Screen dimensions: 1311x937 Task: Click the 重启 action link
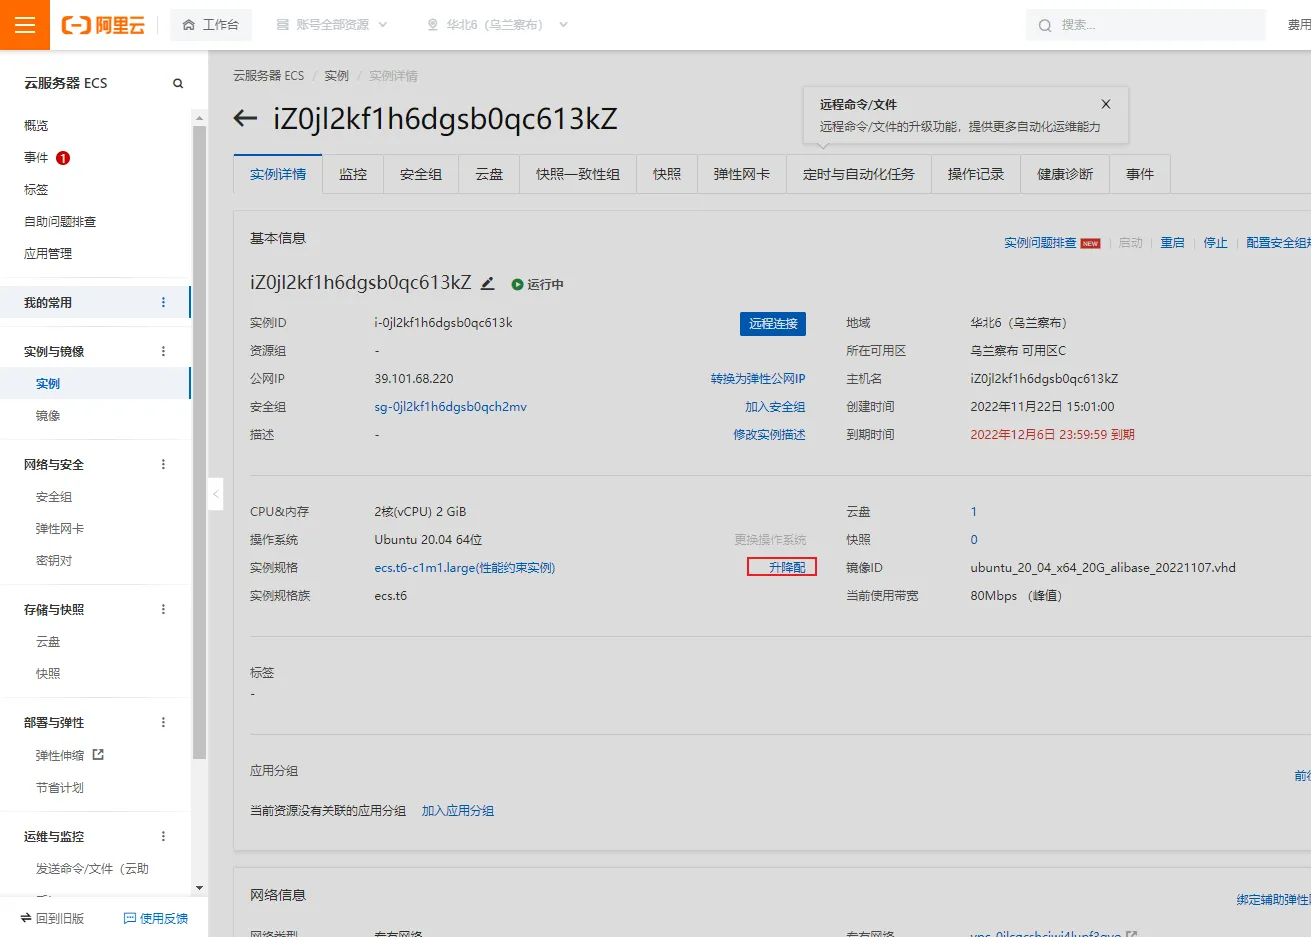click(x=1172, y=243)
